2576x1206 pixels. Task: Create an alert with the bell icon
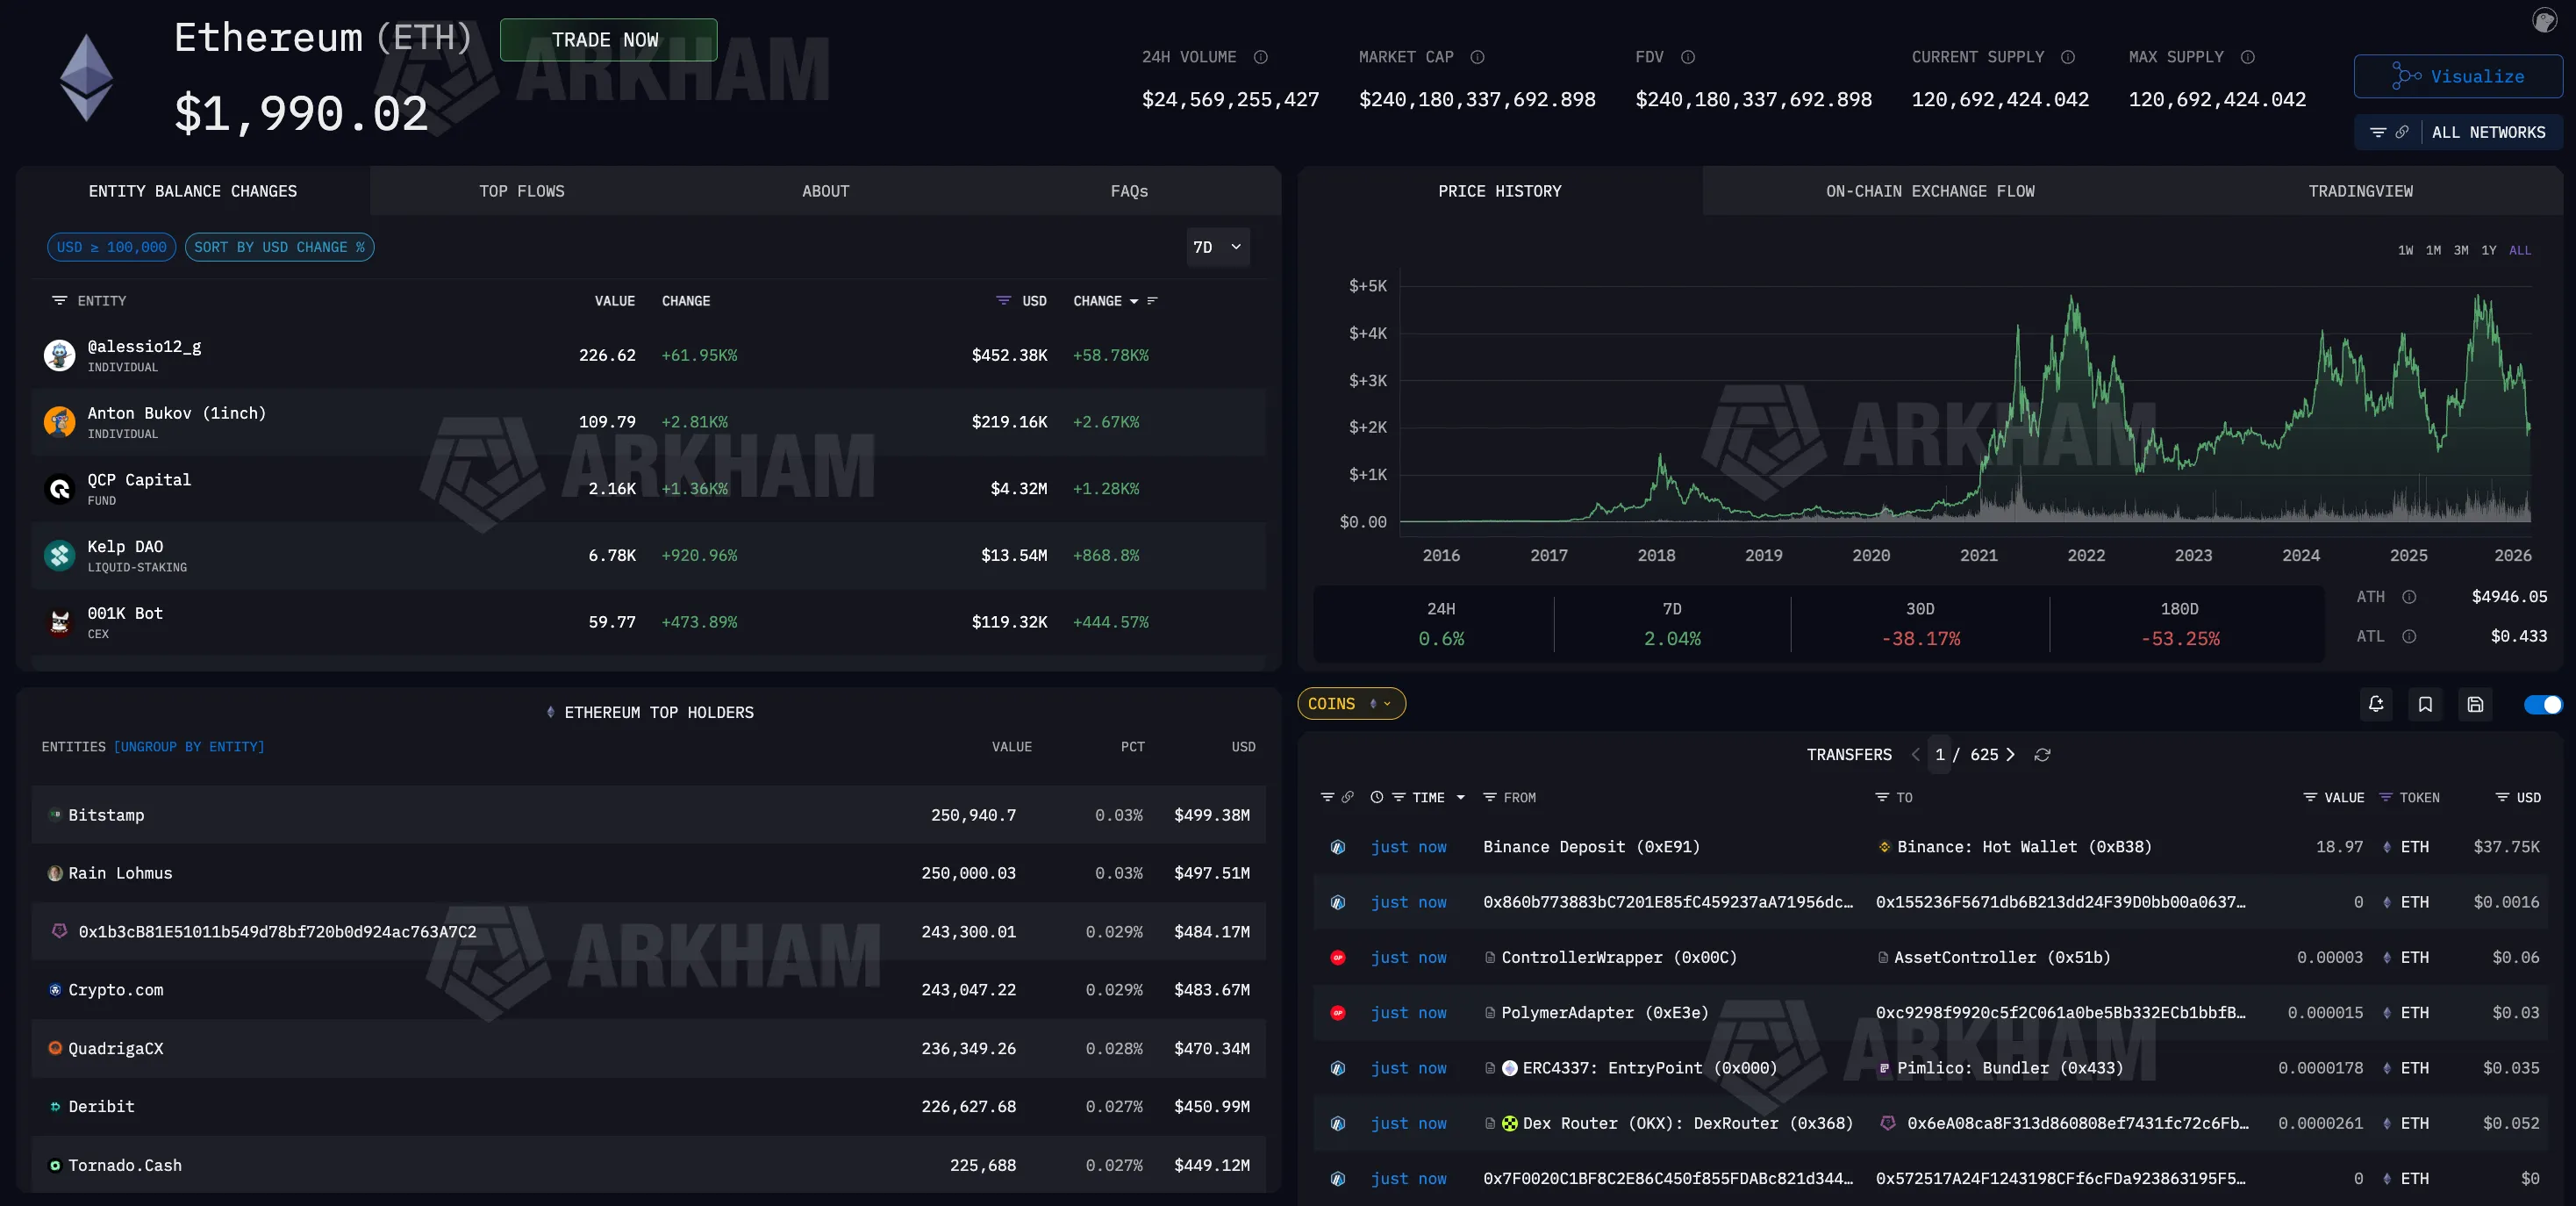pos(2376,704)
